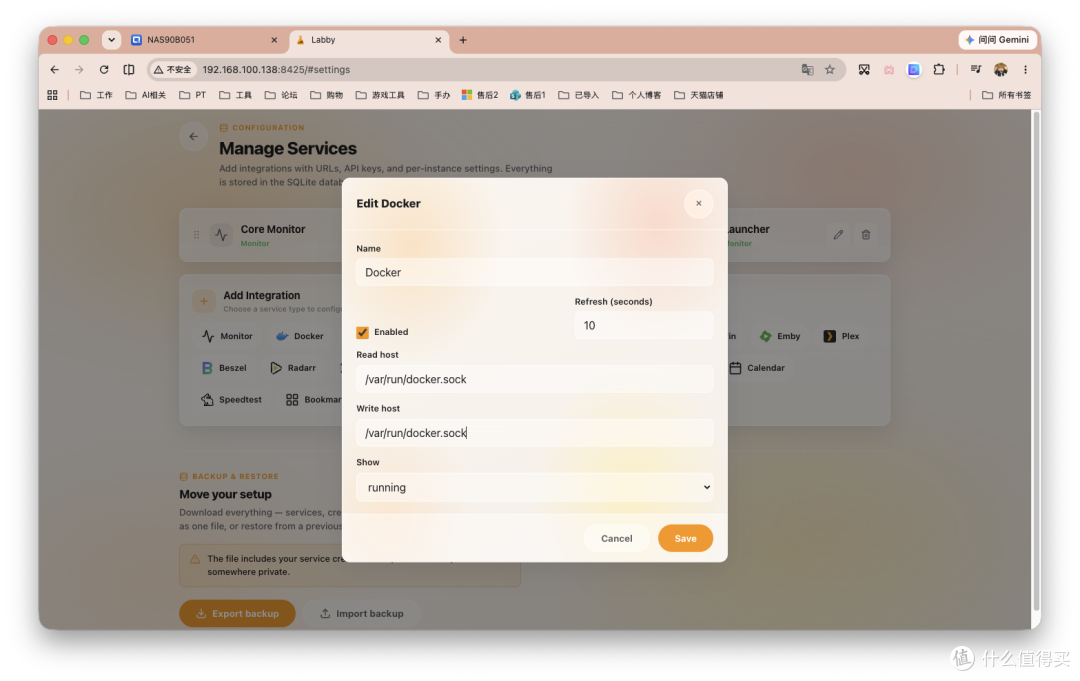Click Export backup button
This screenshot has height=681, width=1080.
click(x=237, y=613)
